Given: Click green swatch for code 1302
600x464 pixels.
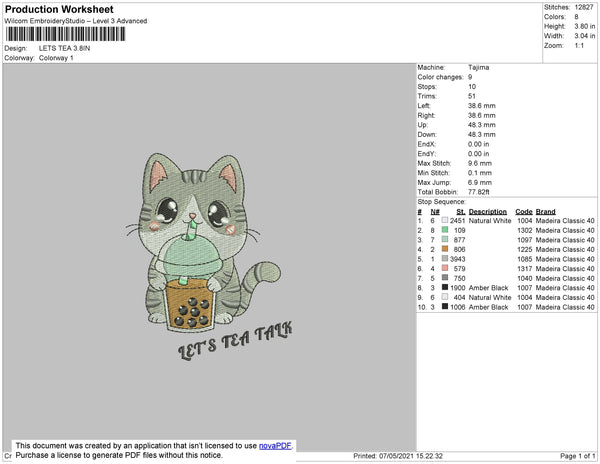Looking at the screenshot, I should tap(445, 230).
